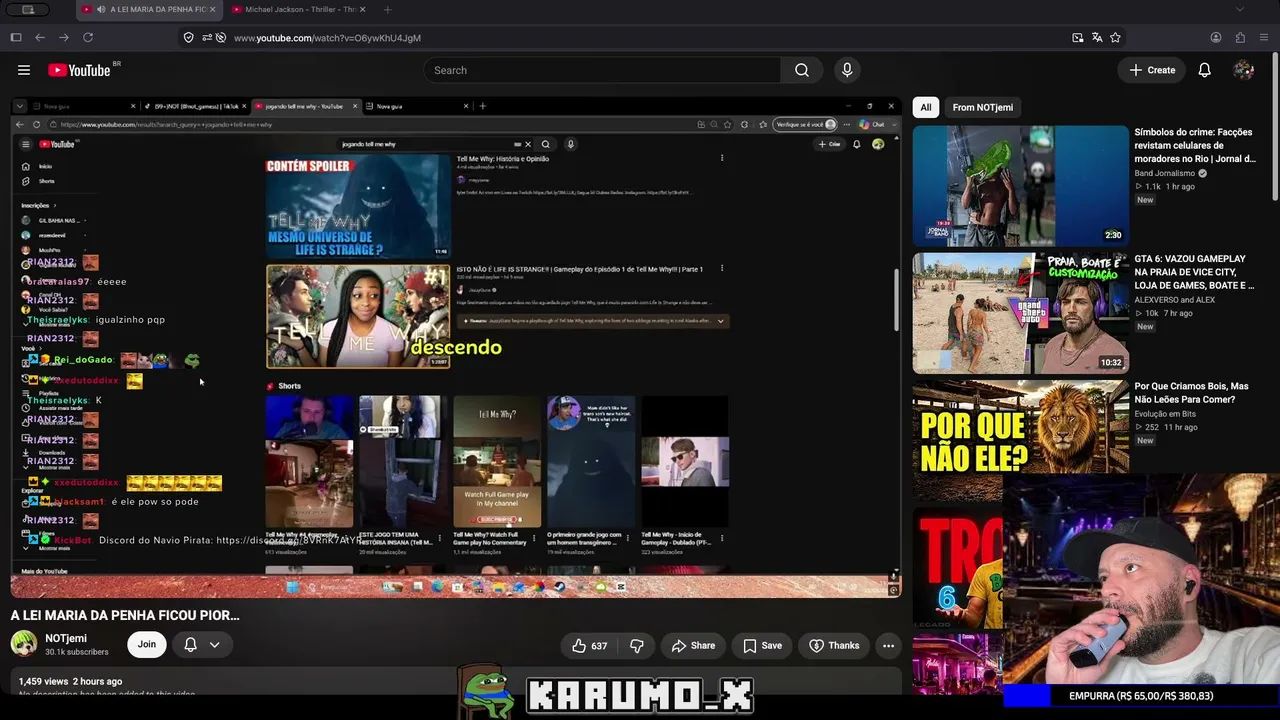Open the Símbolos do crime video title

point(1195,145)
